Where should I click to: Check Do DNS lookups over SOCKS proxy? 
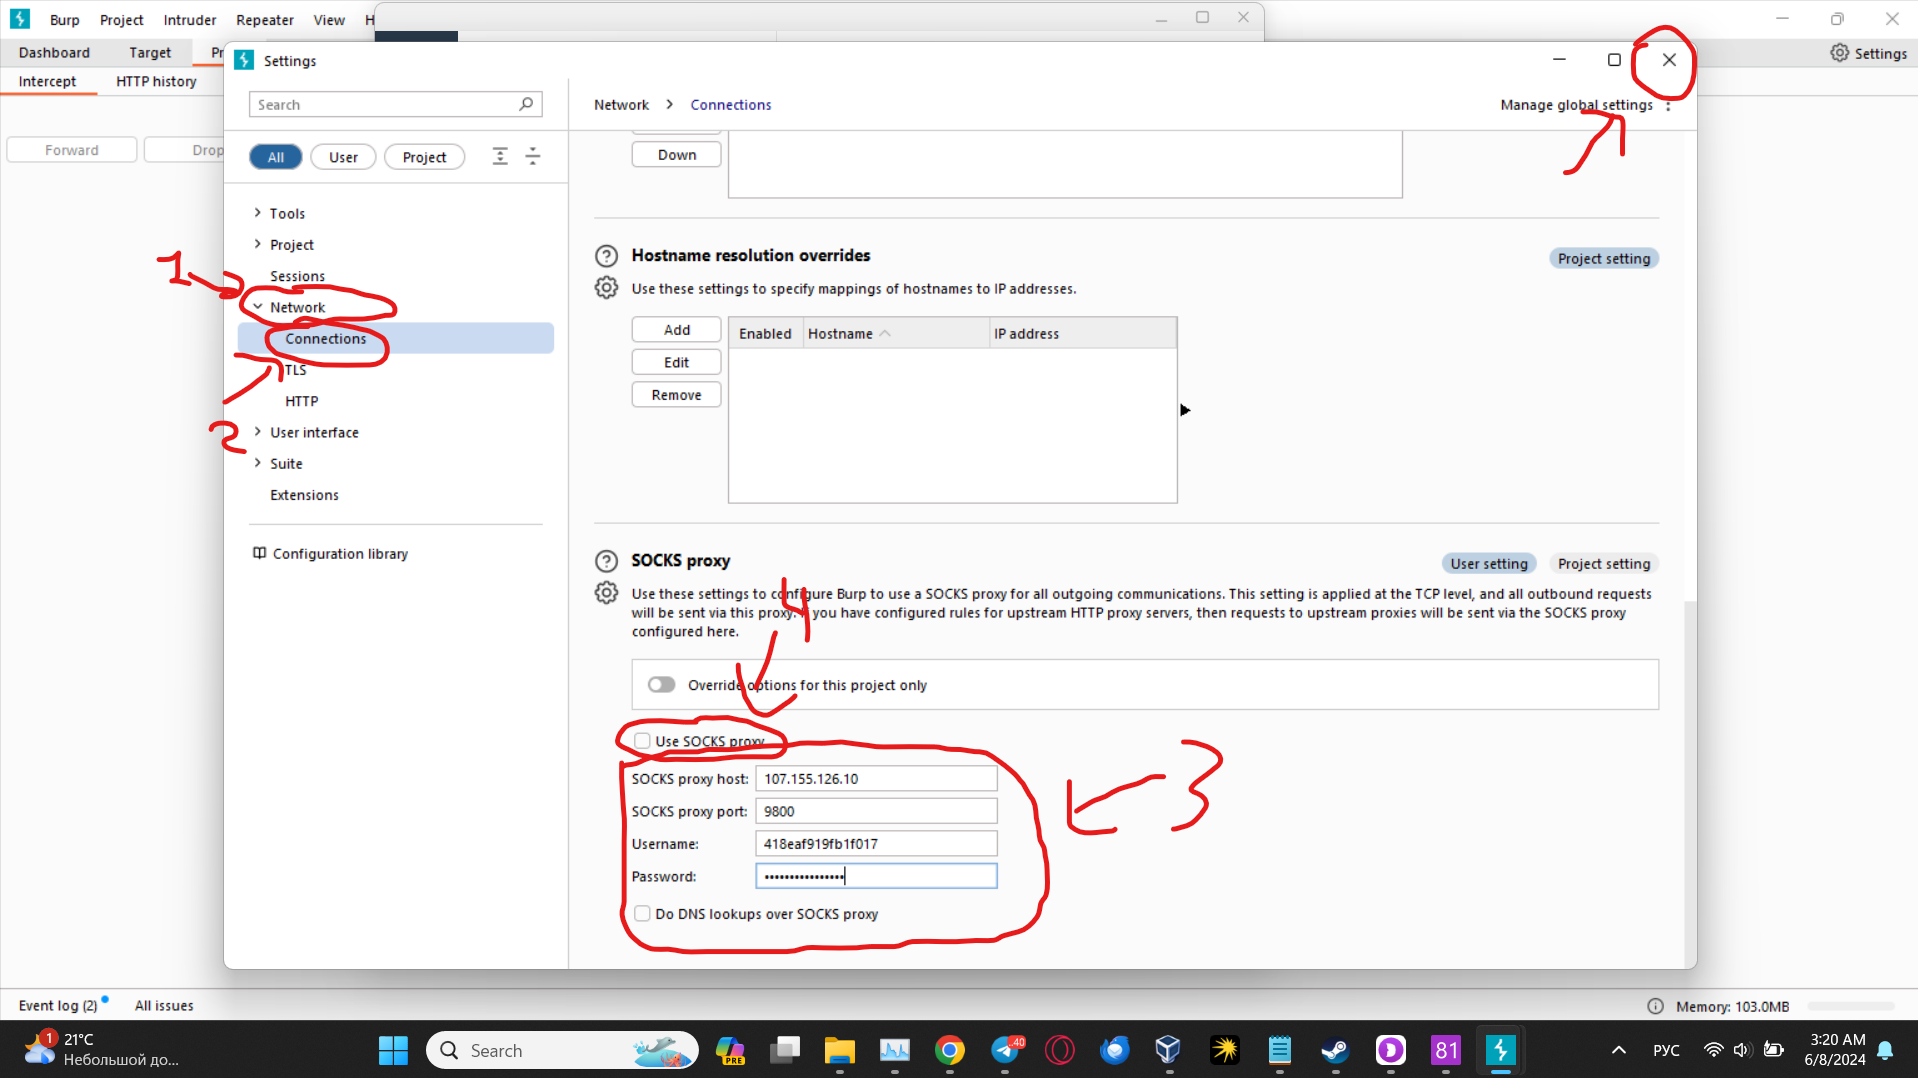click(642, 914)
